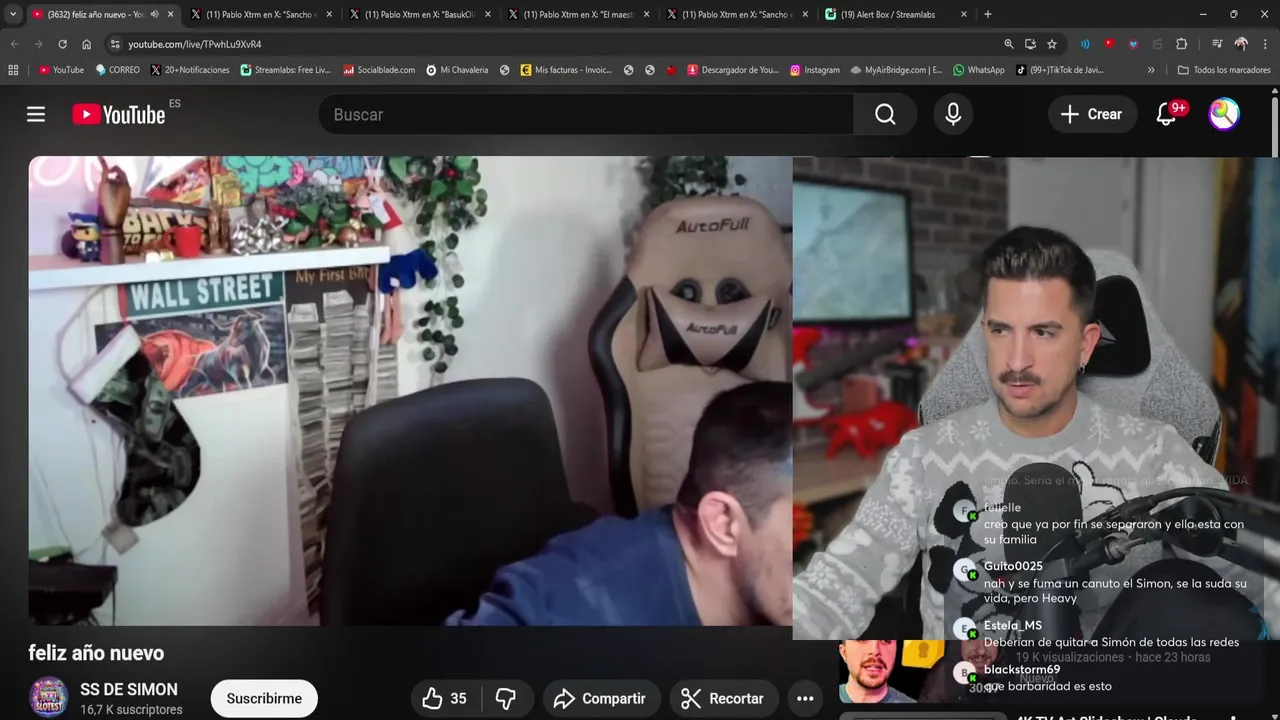The width and height of the screenshot is (1280, 720).
Task: Open the media controls music note icon
Action: [x=1217, y=44]
